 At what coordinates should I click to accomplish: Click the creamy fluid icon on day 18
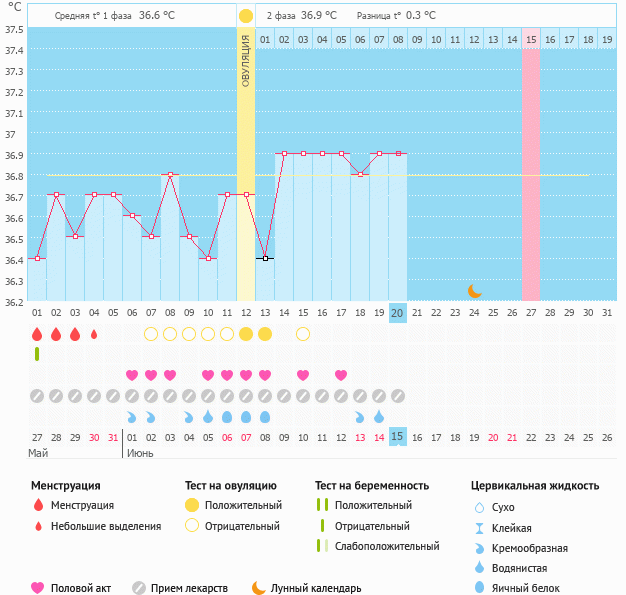pos(360,417)
